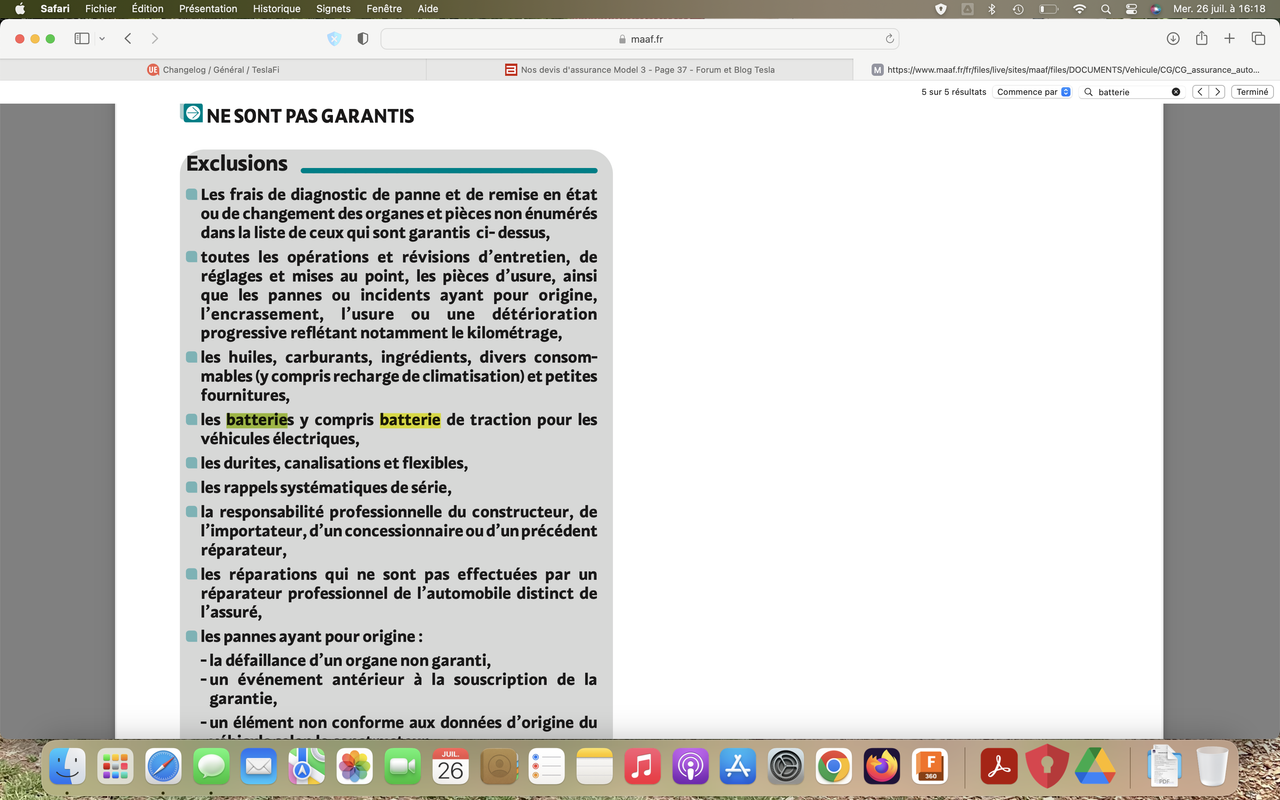This screenshot has height=800, width=1280.
Task: Reload the current page
Action: click(x=889, y=39)
